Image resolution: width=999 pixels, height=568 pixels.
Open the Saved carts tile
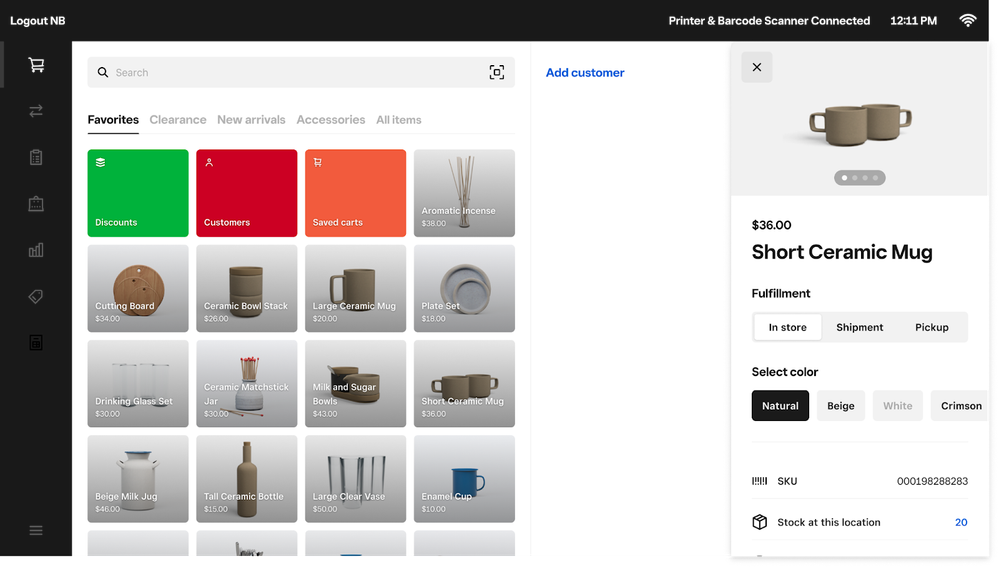pos(355,193)
